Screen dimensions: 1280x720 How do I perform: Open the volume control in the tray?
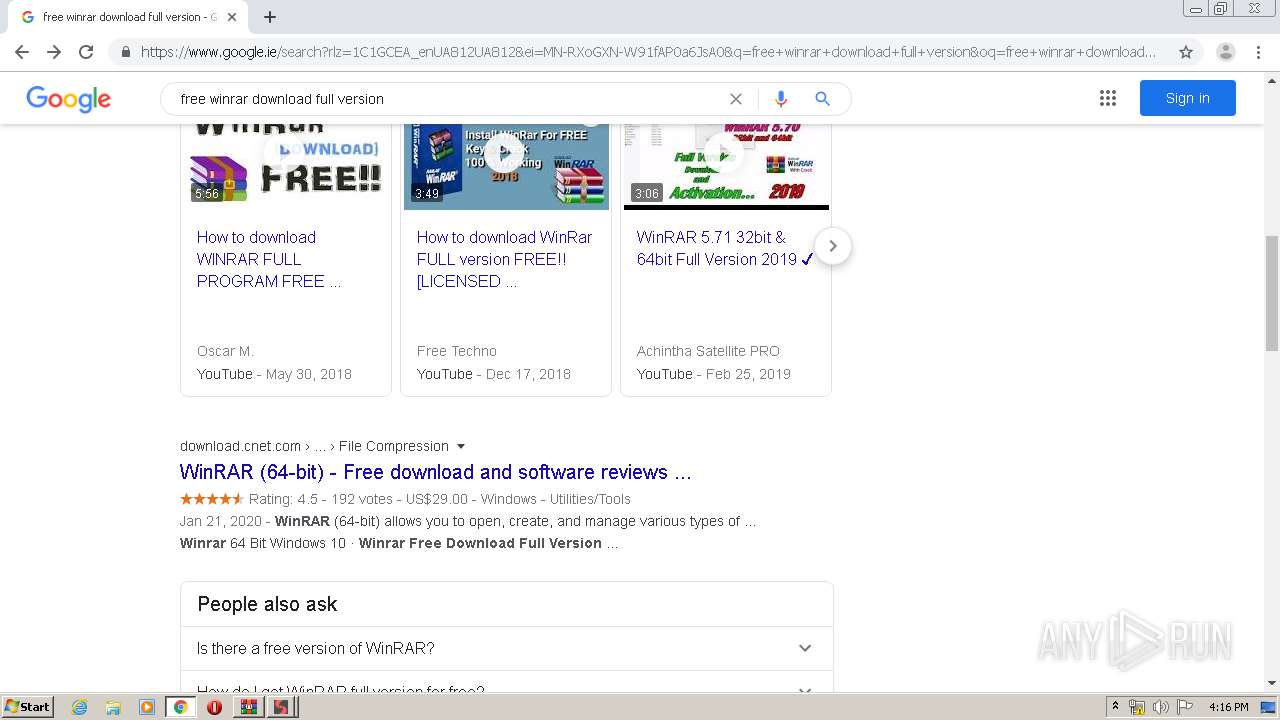pos(1160,707)
